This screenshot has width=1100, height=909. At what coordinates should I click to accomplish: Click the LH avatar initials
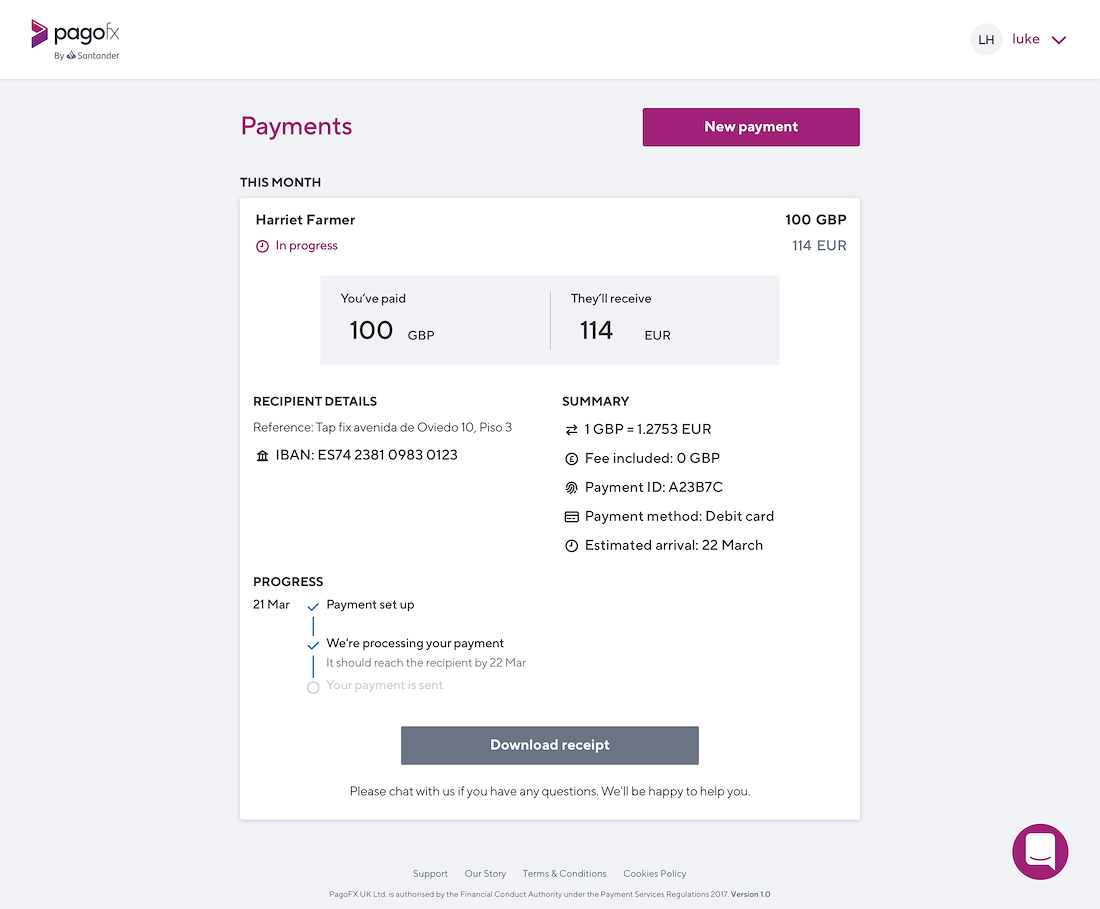coord(986,40)
